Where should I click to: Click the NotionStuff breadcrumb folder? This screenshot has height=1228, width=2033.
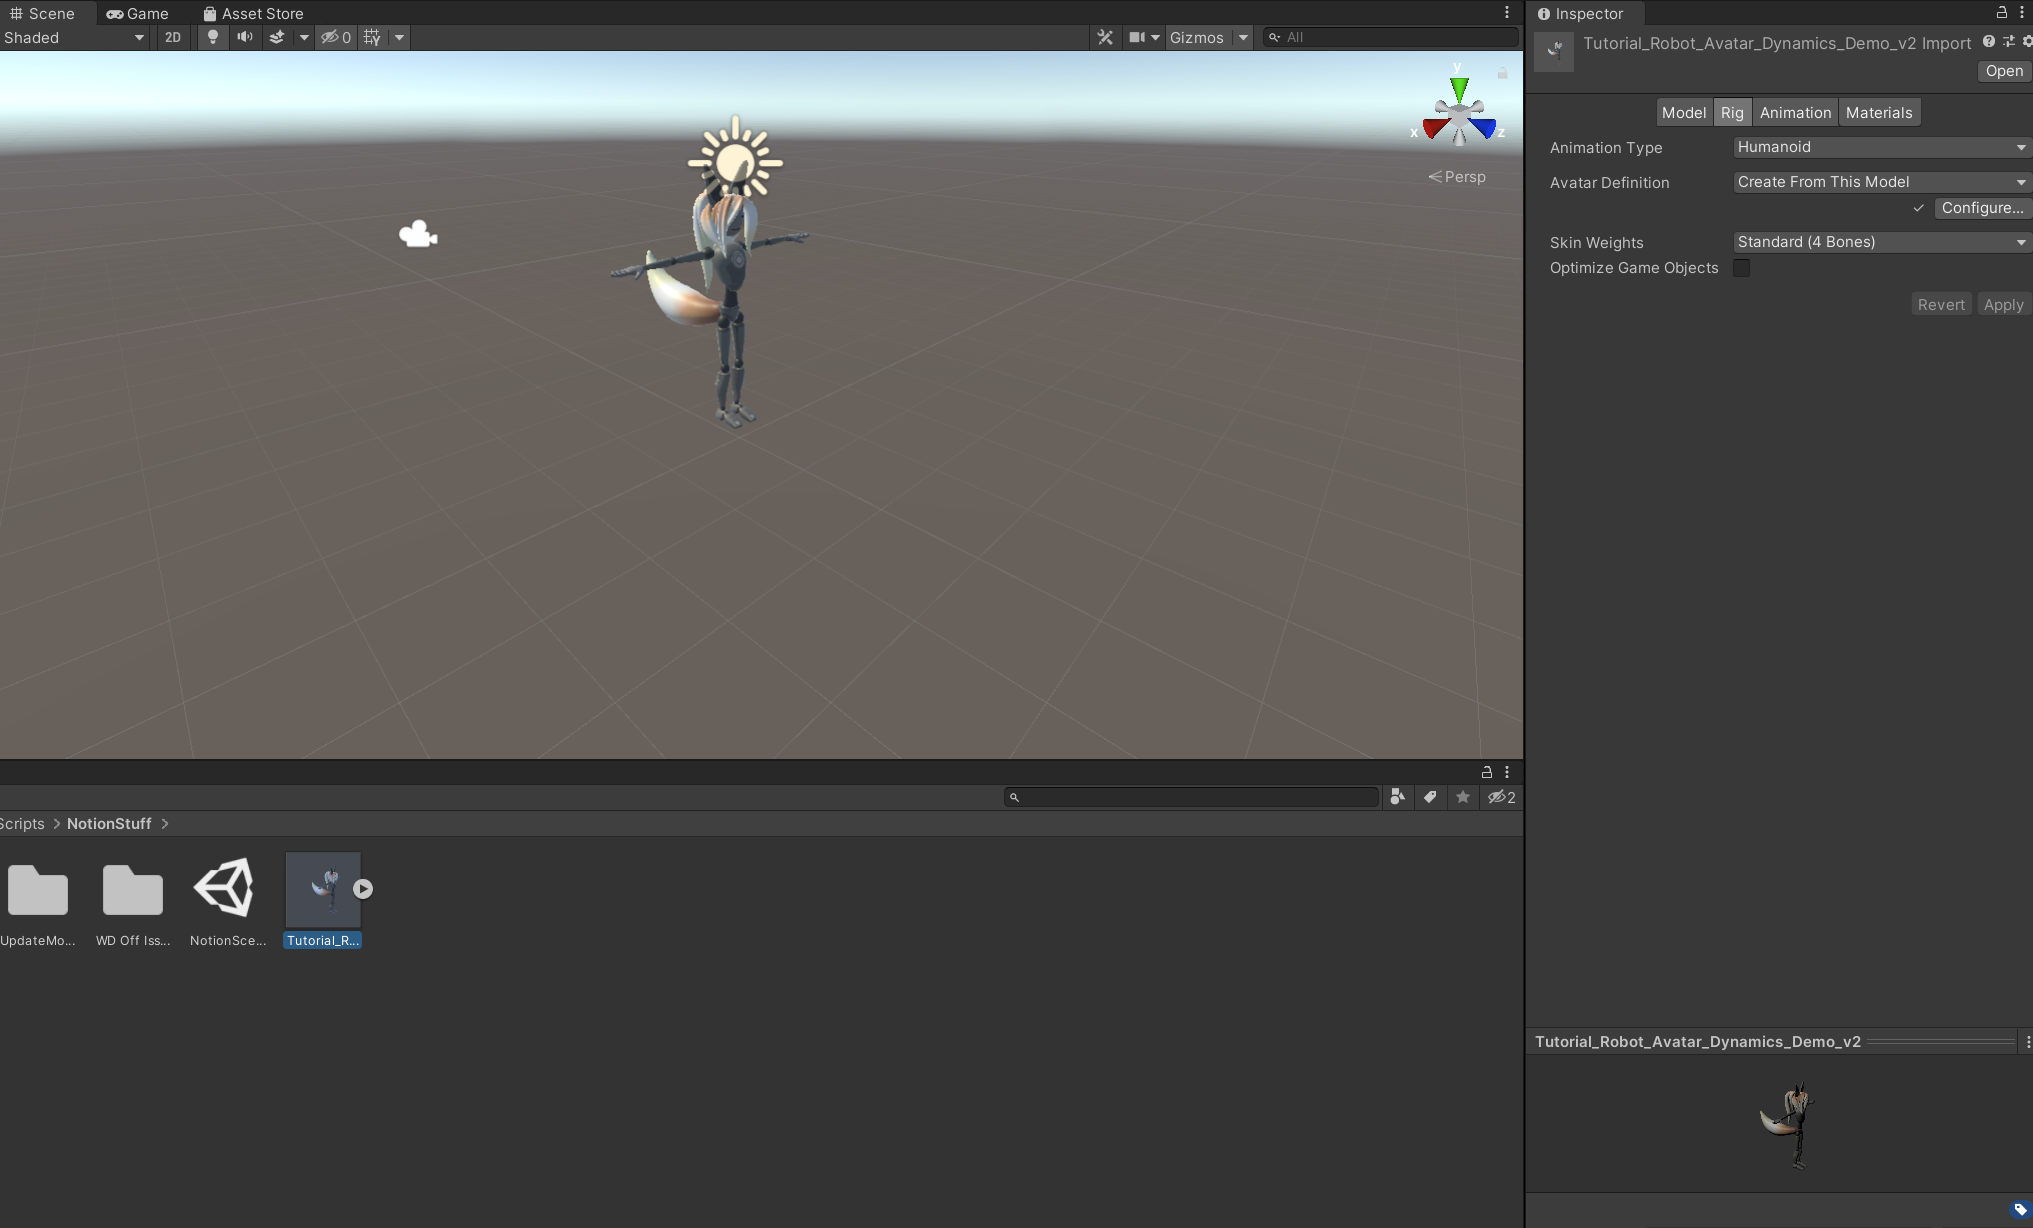109,824
